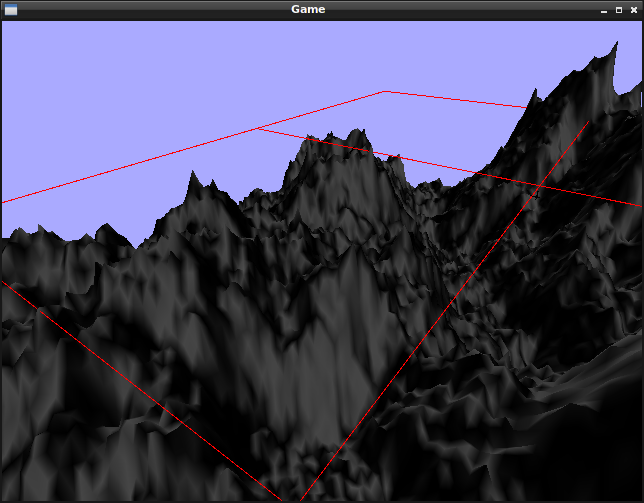The image size is (644, 503).
Task: Maximize the Game window
Action: click(619, 10)
